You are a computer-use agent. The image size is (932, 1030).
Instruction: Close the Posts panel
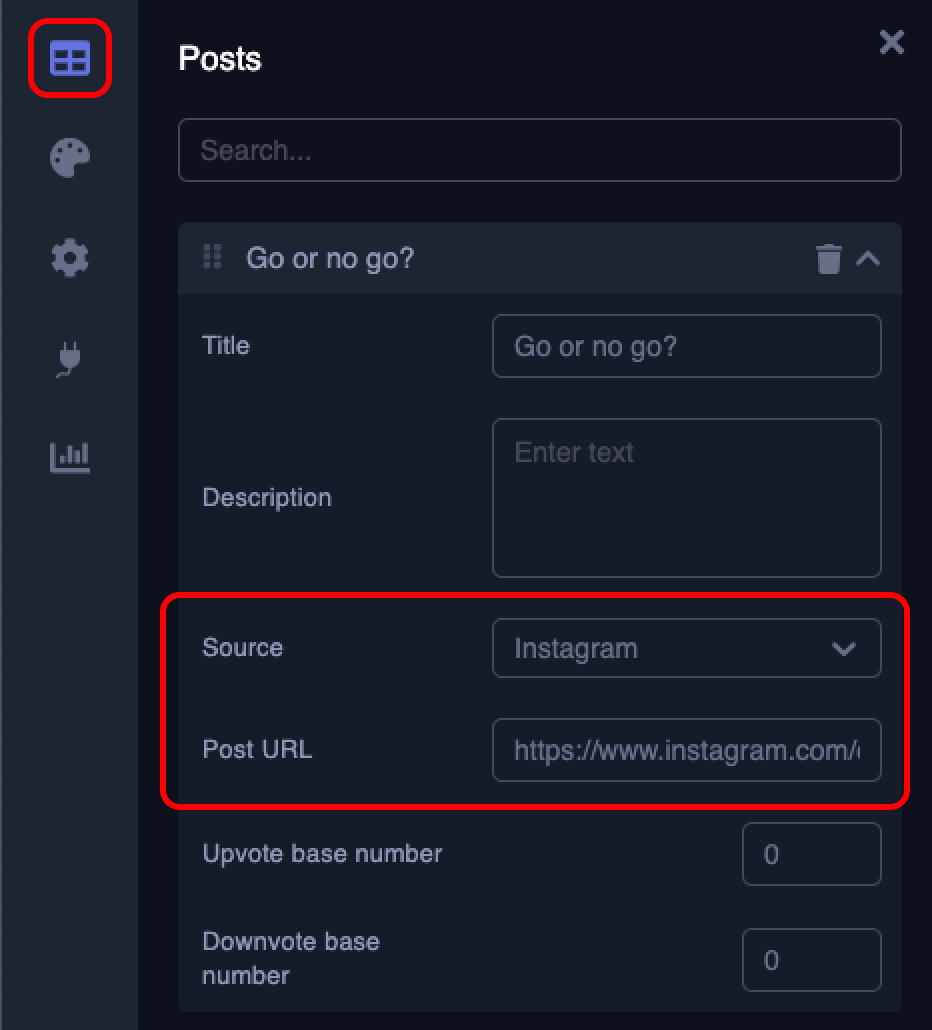[x=891, y=42]
